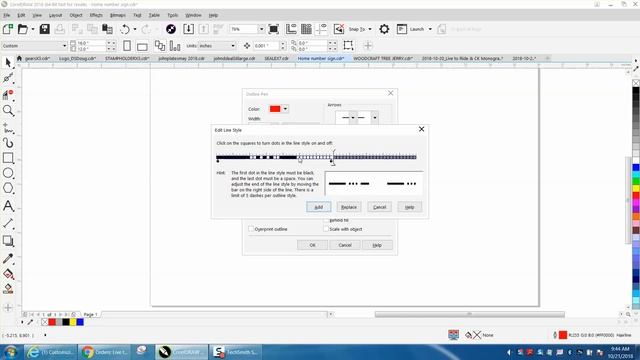Viewport: 640px width, 360px height.
Task: Select the Parallel Dimension line tool
Action: coord(8,223)
